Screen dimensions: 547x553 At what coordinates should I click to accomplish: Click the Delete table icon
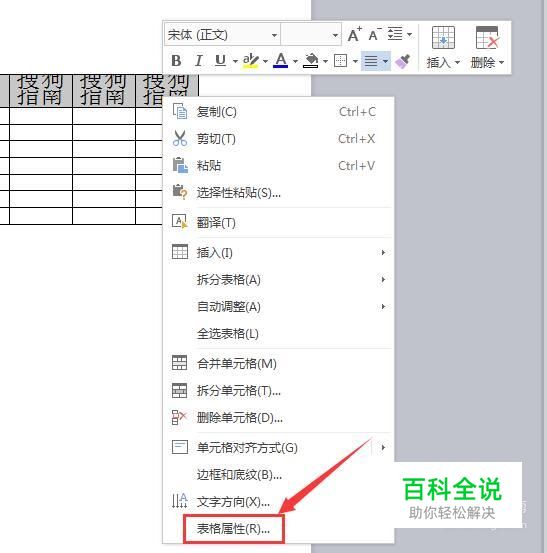[x=487, y=38]
